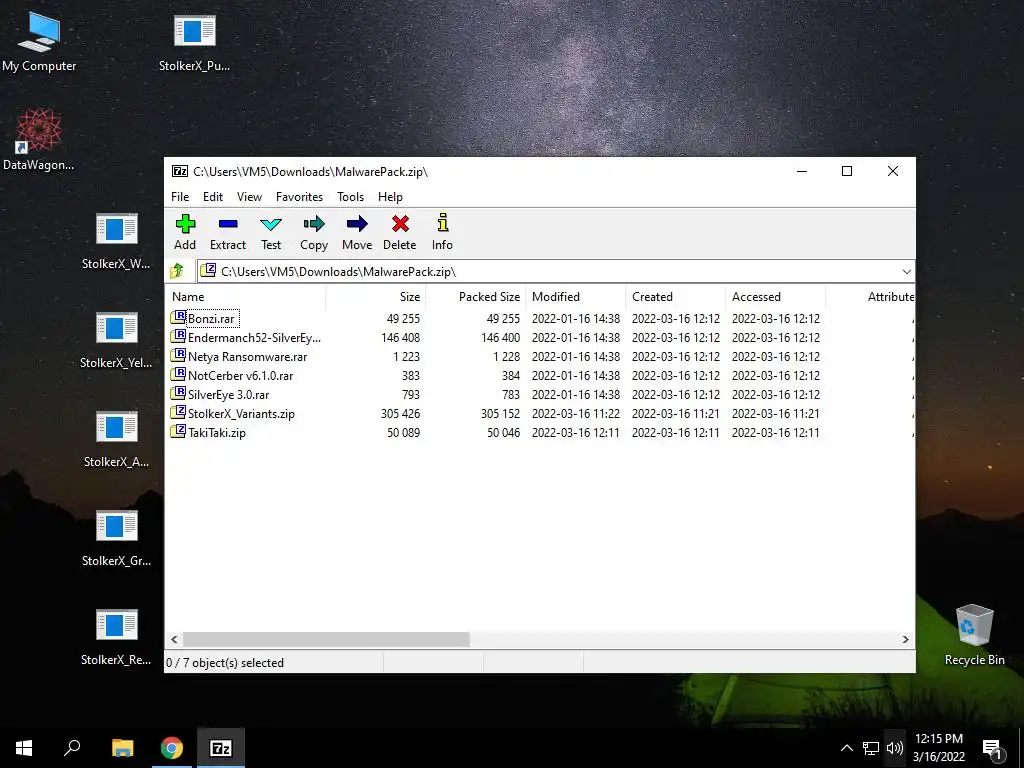Click the Extract toolbar icon

tap(227, 232)
